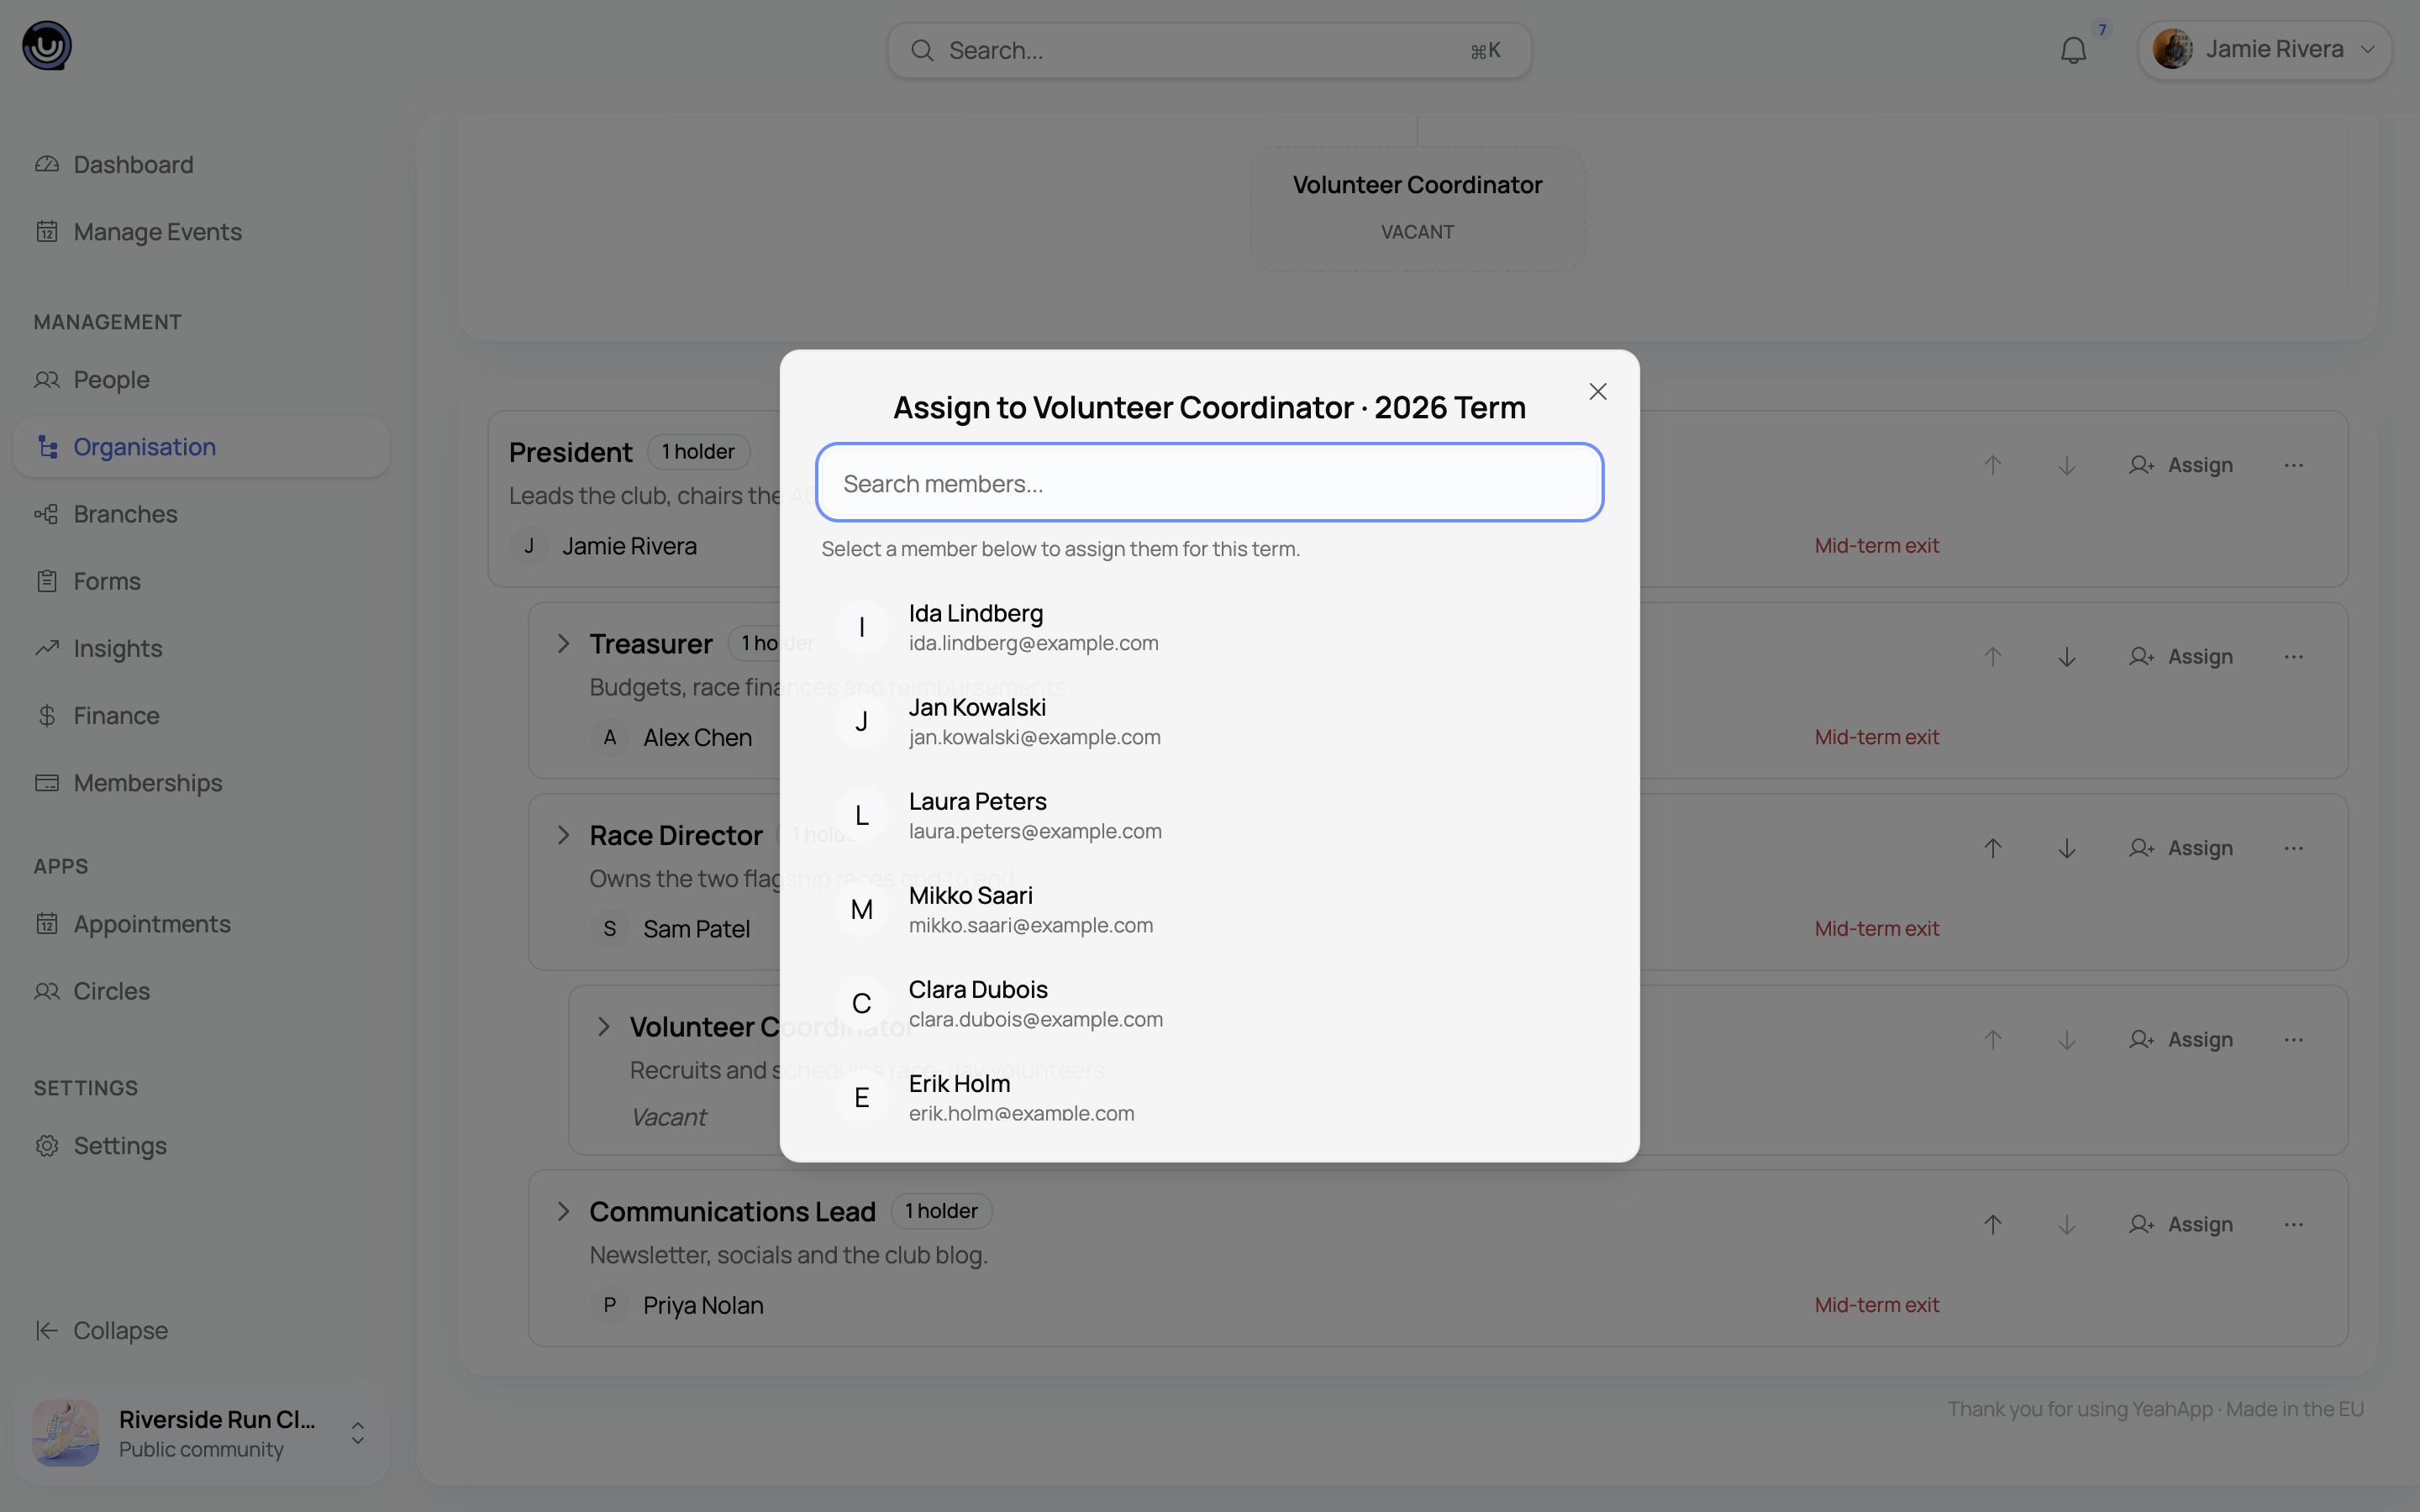The height and width of the screenshot is (1512, 2420).
Task: Open the Riverside Run Club community switcher
Action: 201,1433
